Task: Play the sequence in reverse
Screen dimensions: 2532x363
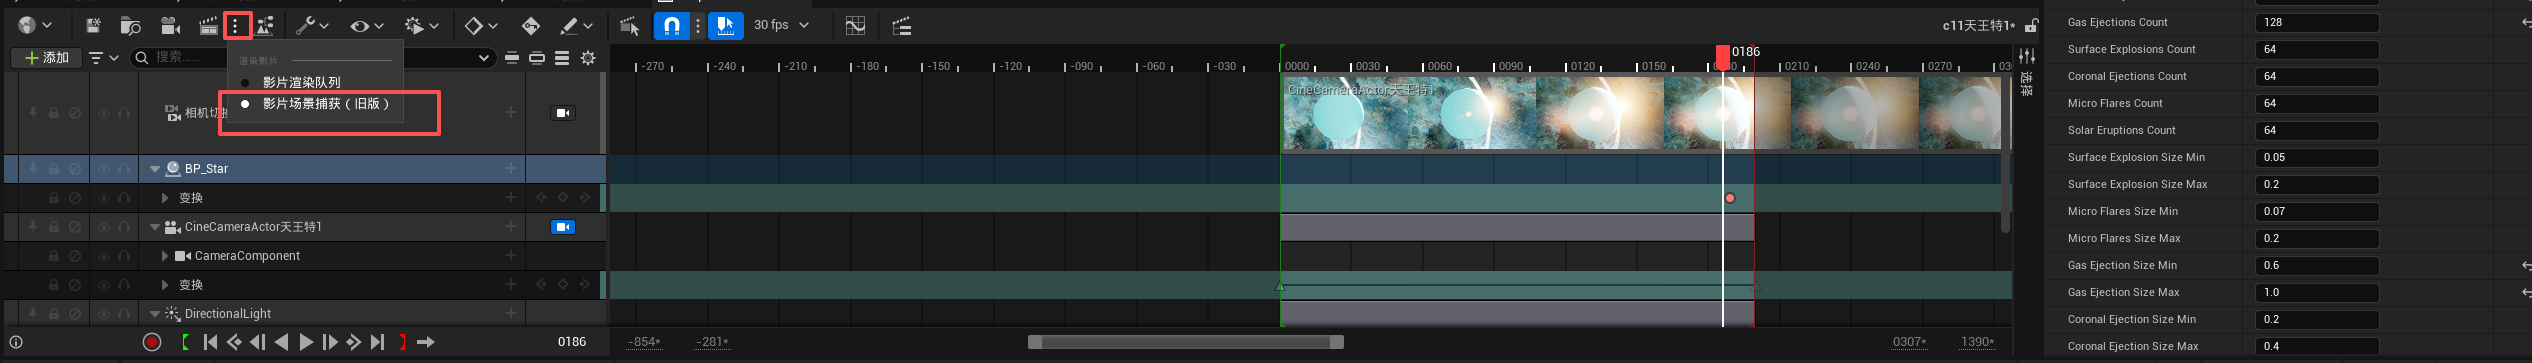Action: 282,342
